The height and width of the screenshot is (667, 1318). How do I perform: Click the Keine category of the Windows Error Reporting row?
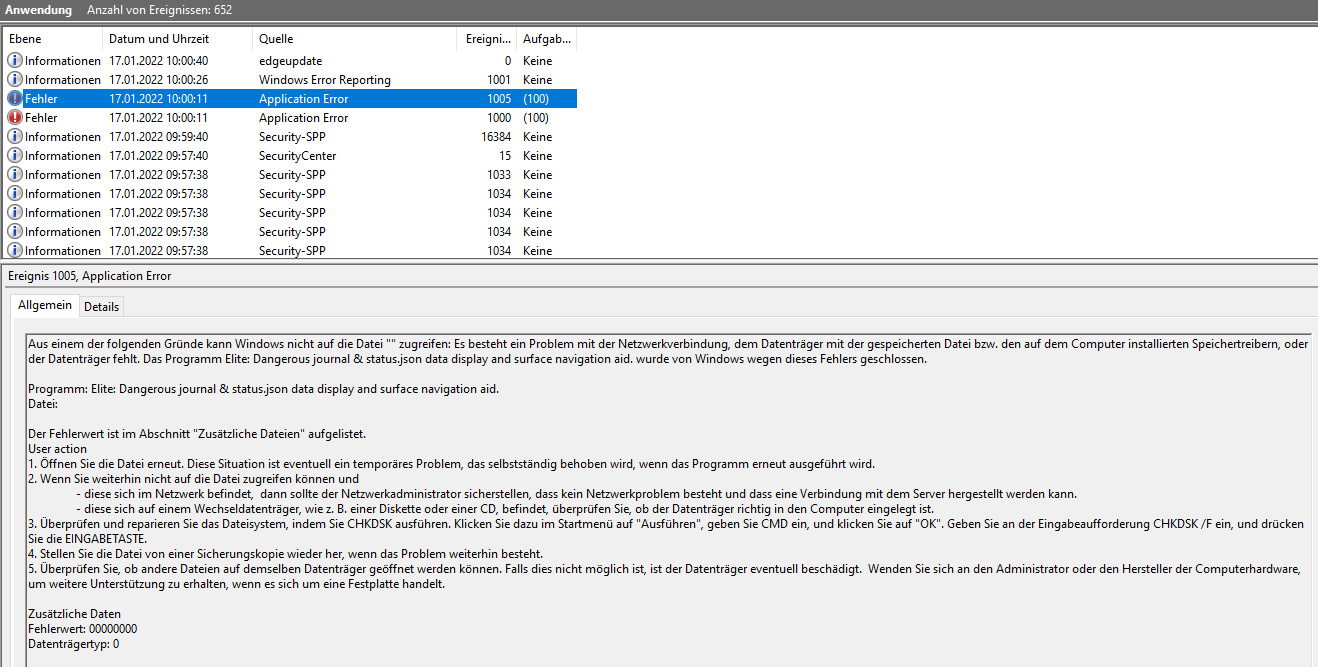tap(537, 80)
